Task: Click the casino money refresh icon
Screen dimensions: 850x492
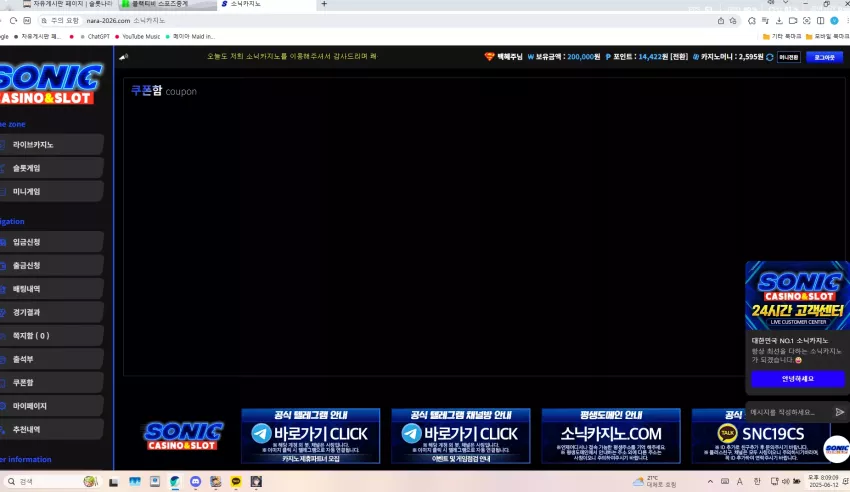Action: coord(769,57)
